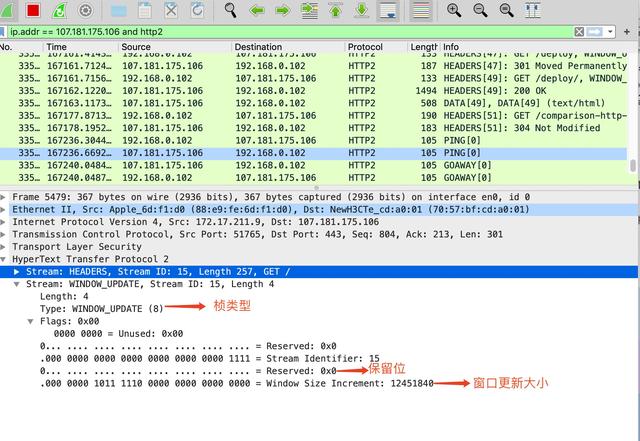The image size is (640, 441).
Task: Select GET /comparison-http packet row
Action: tap(313, 116)
